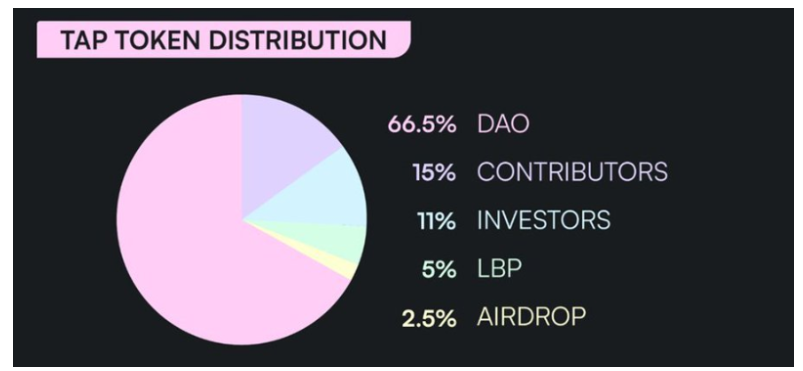The height and width of the screenshot is (371, 803).
Task: Click the DAO legend label
Action: 503,124
